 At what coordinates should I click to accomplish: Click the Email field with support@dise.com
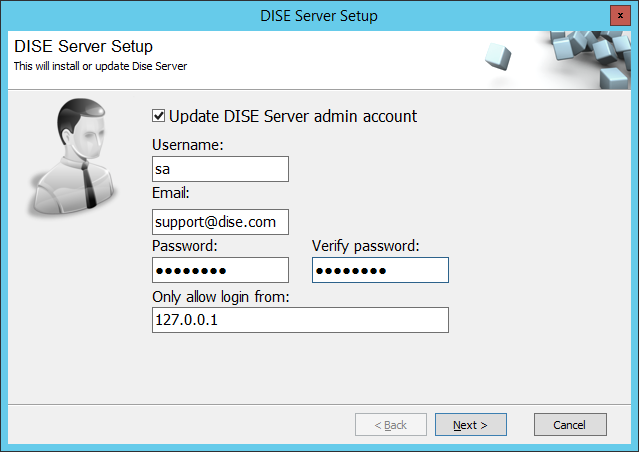(220, 222)
